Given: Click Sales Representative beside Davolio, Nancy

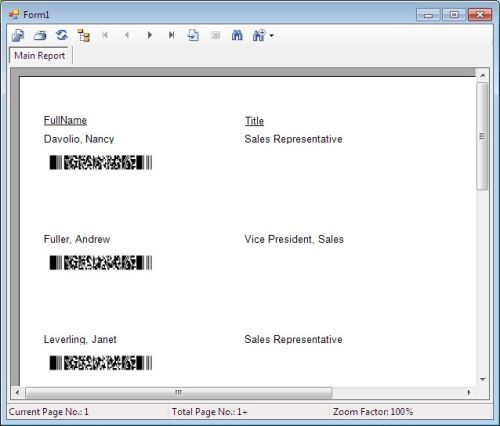Looking at the screenshot, I should pyautogui.click(x=293, y=139).
